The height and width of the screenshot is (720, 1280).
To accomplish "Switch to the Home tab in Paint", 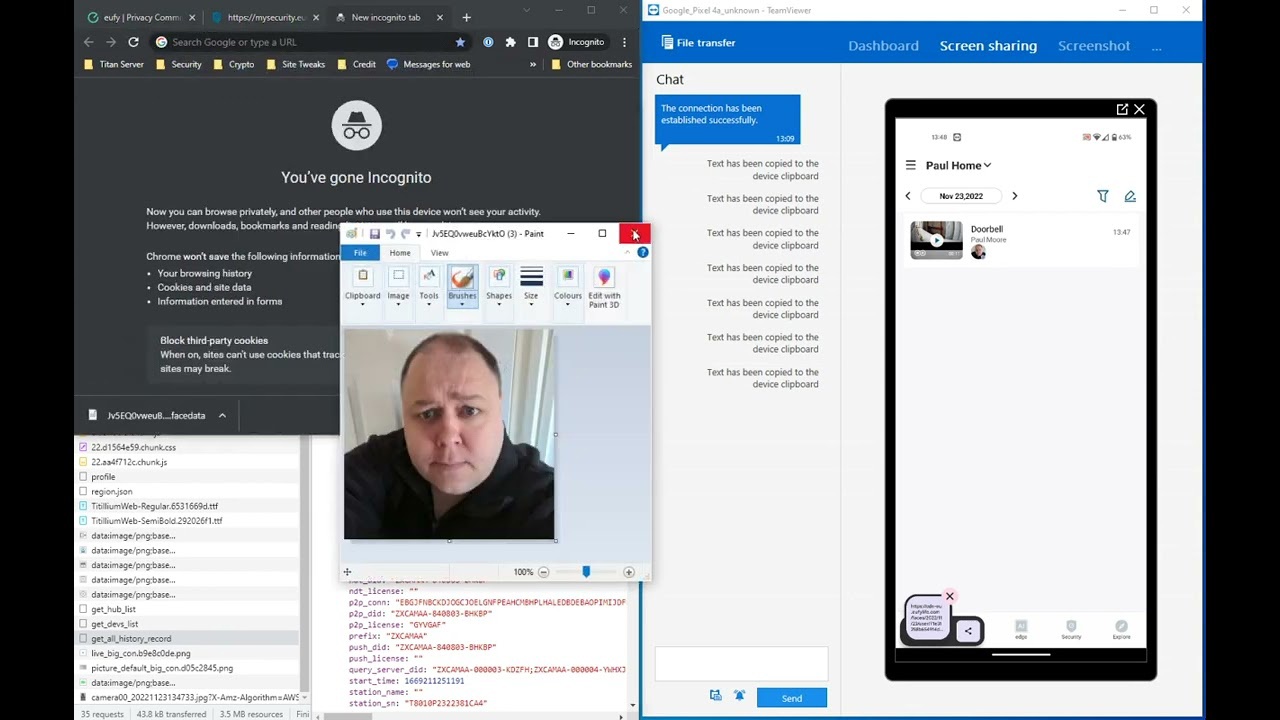I will (399, 253).
